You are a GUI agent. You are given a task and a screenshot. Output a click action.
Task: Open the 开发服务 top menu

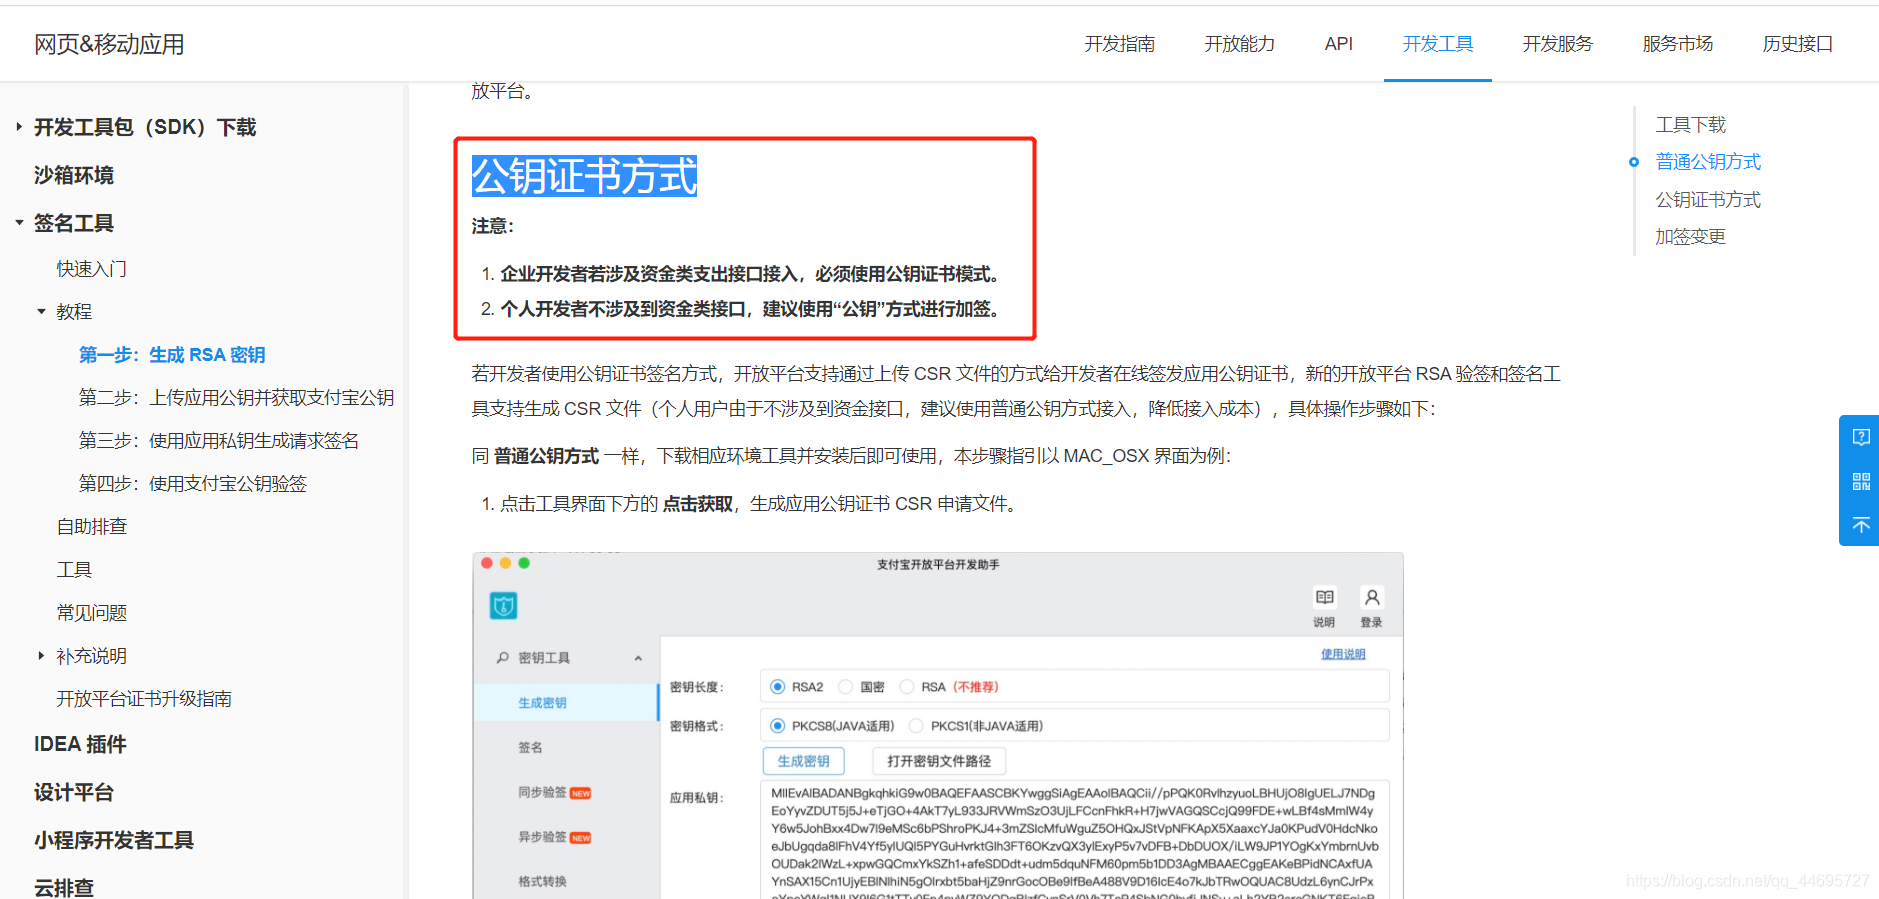(1558, 44)
